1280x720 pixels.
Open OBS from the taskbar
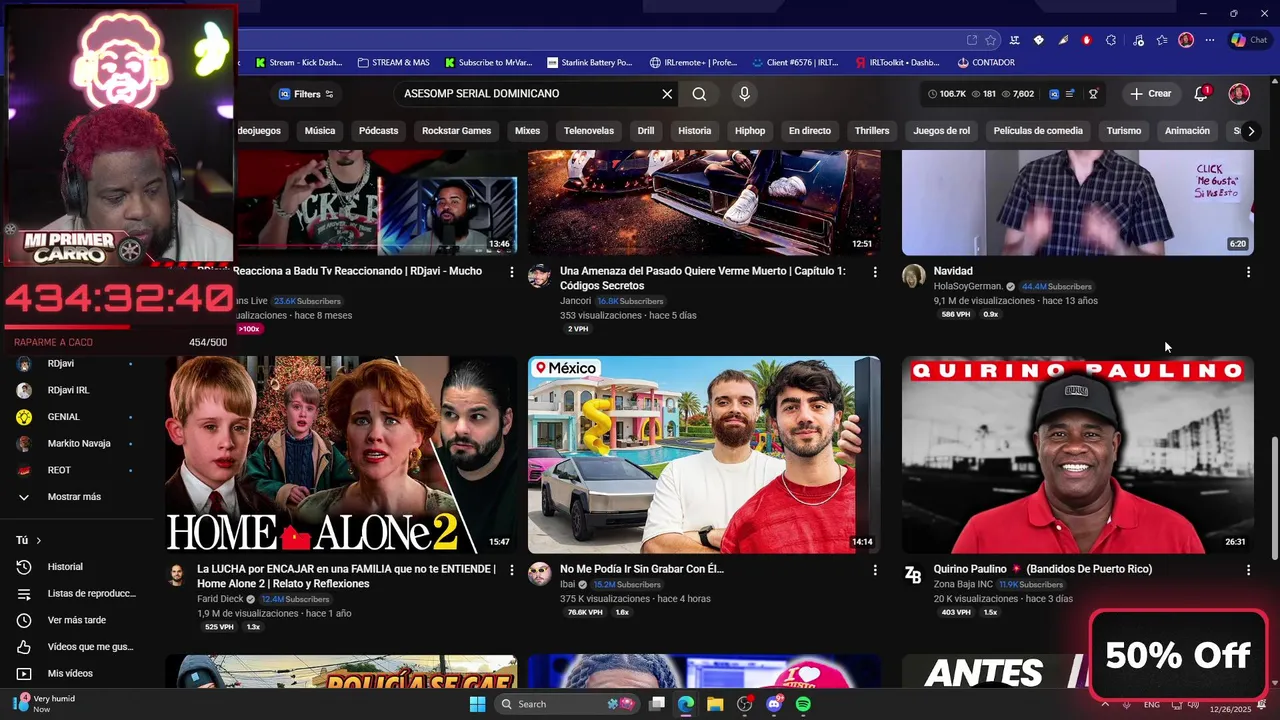[744, 704]
